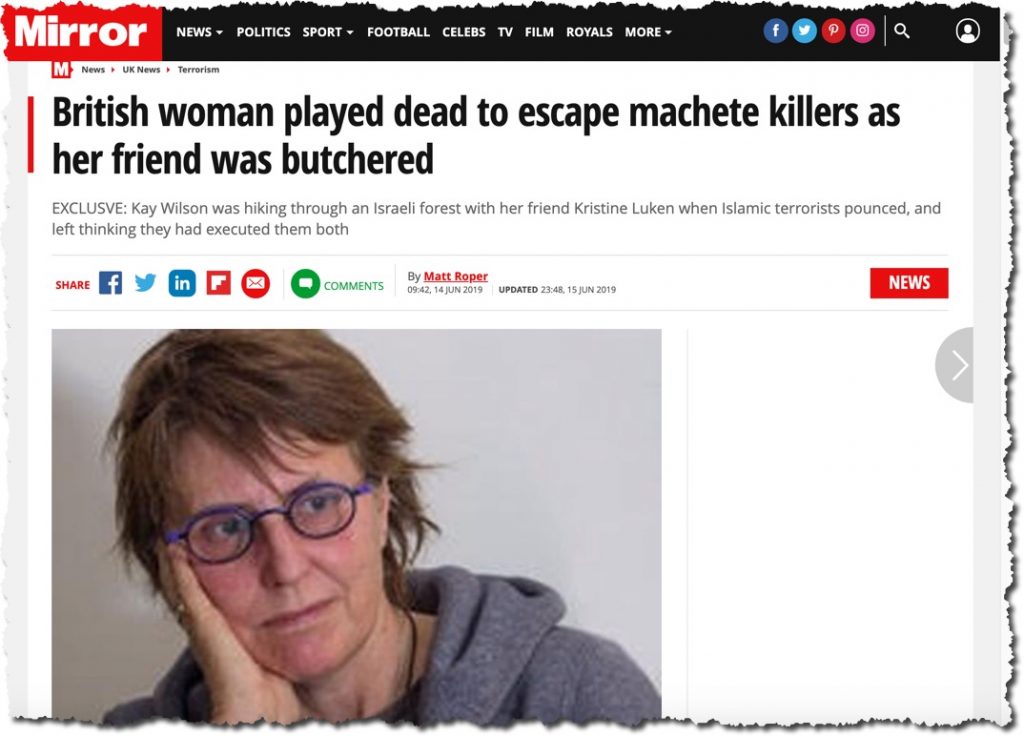Click the next arrow on right edge
The image size is (1024, 736).
[955, 365]
